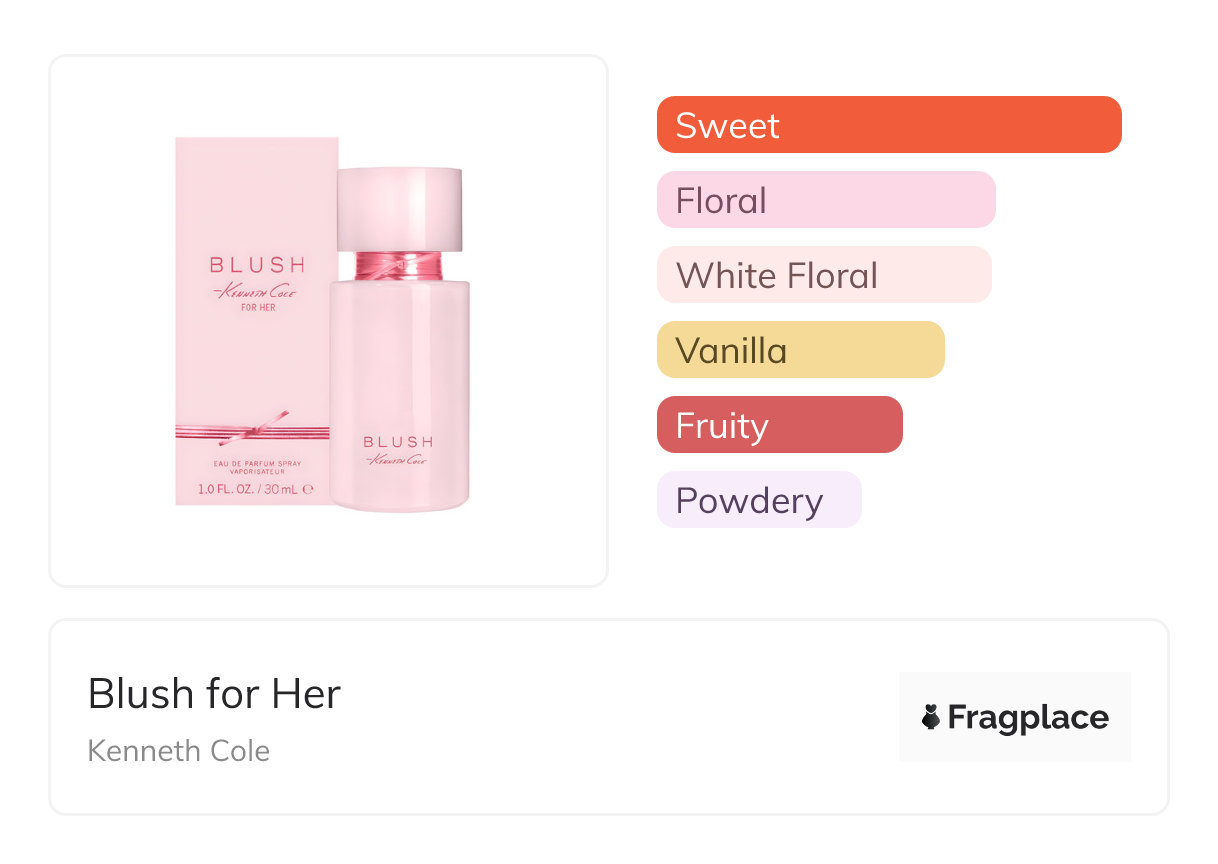Click the BLUSH lettering on the bottle
Viewport: 1218px width, 864px height.
point(398,441)
